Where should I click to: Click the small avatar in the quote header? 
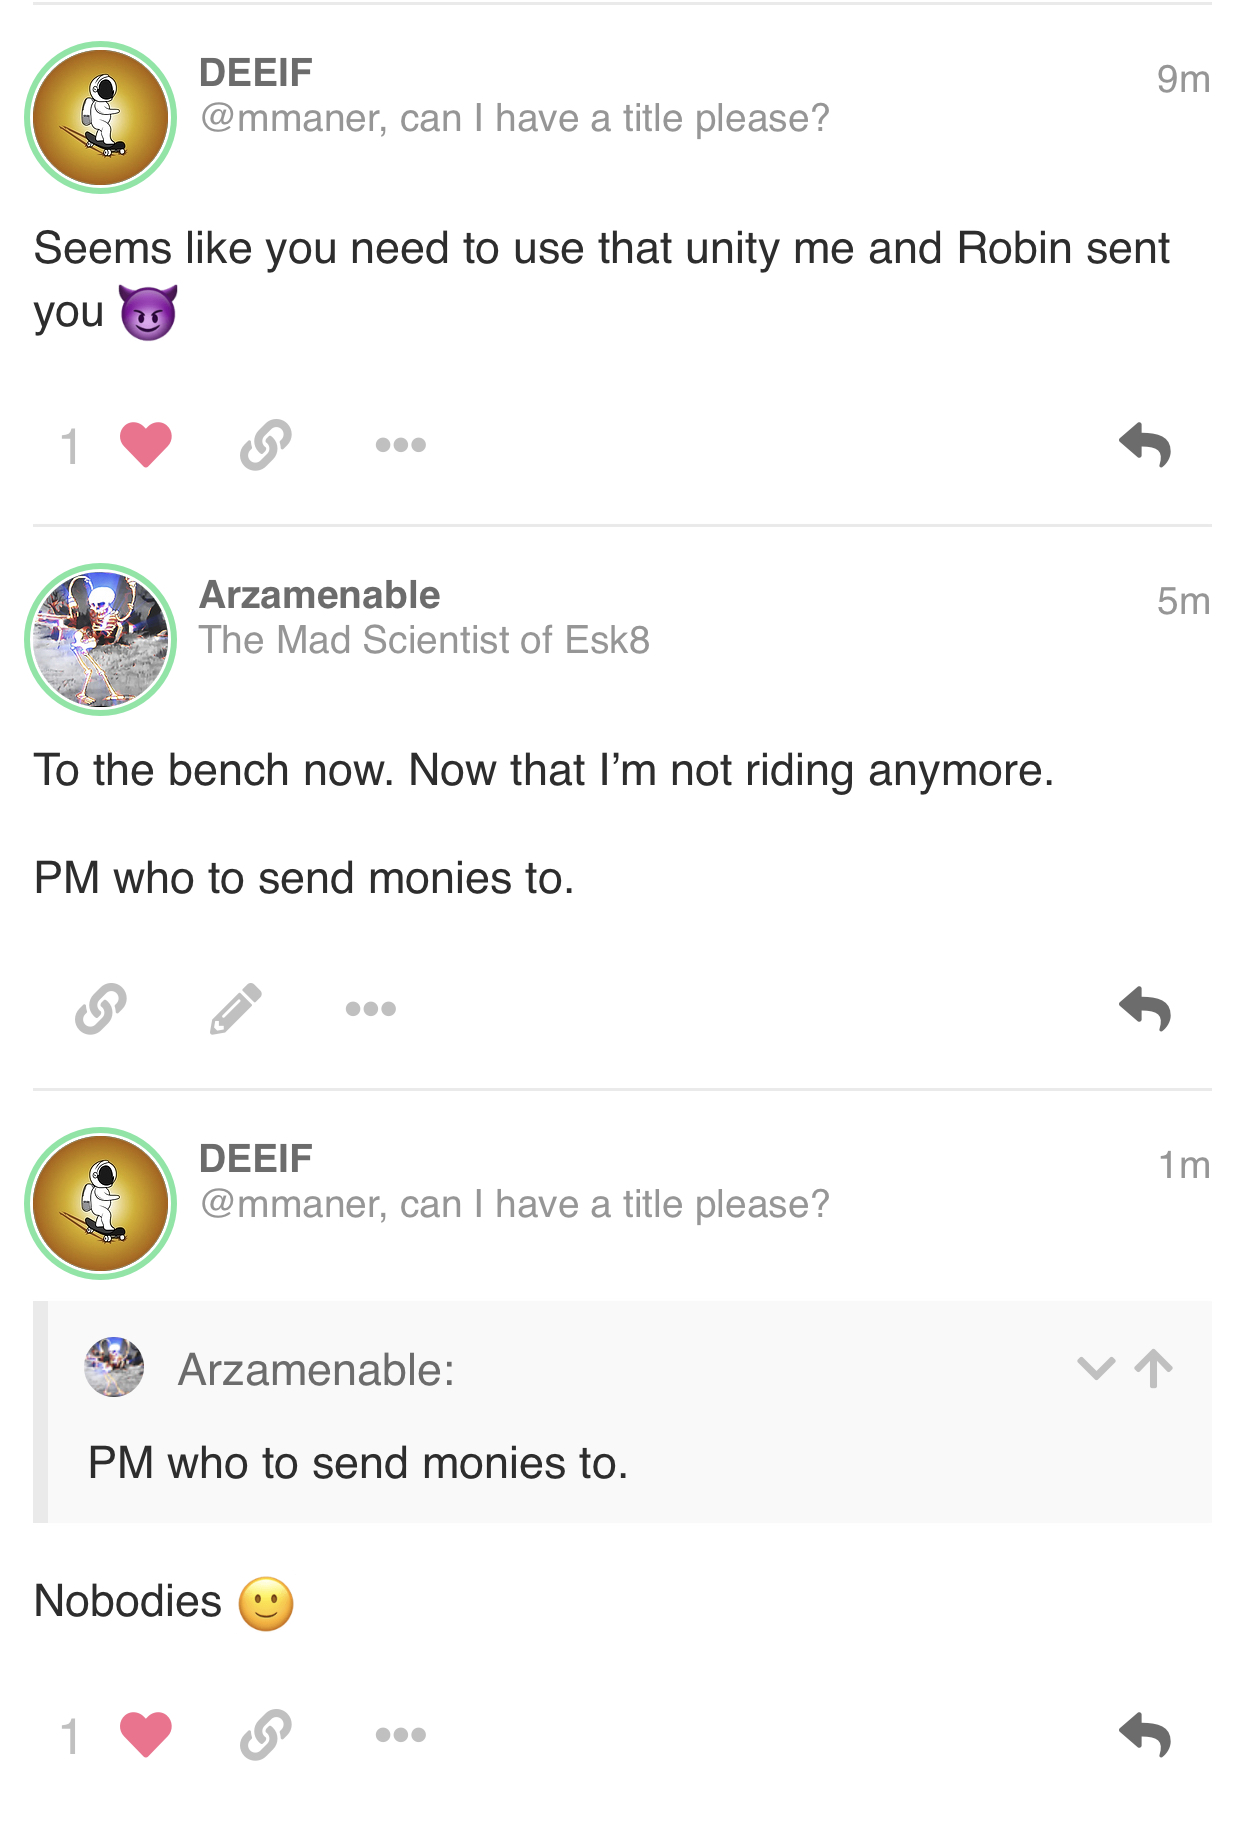tap(114, 1367)
